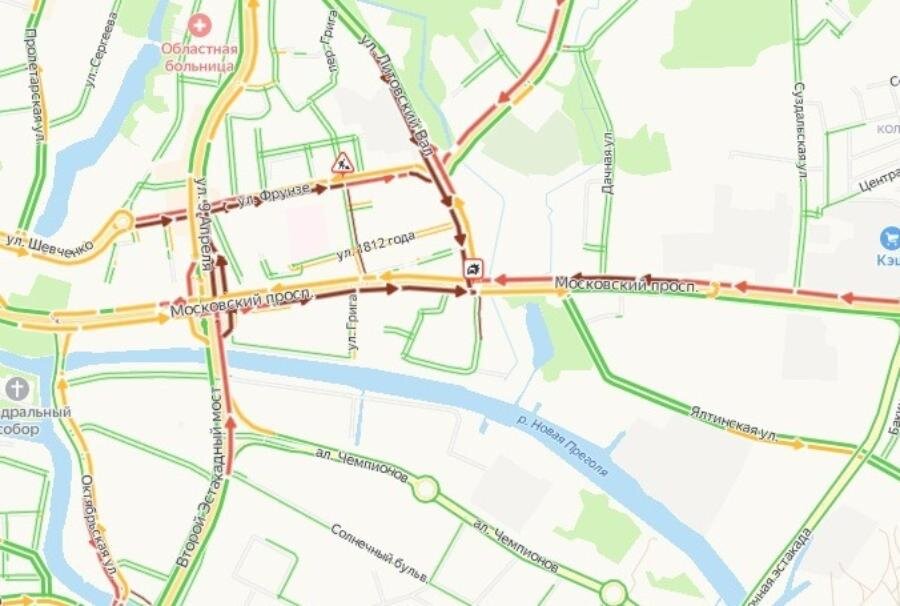Click the ул. Фрунзе street label
Image resolution: width=900 pixels, height=606 pixels.
click(274, 195)
